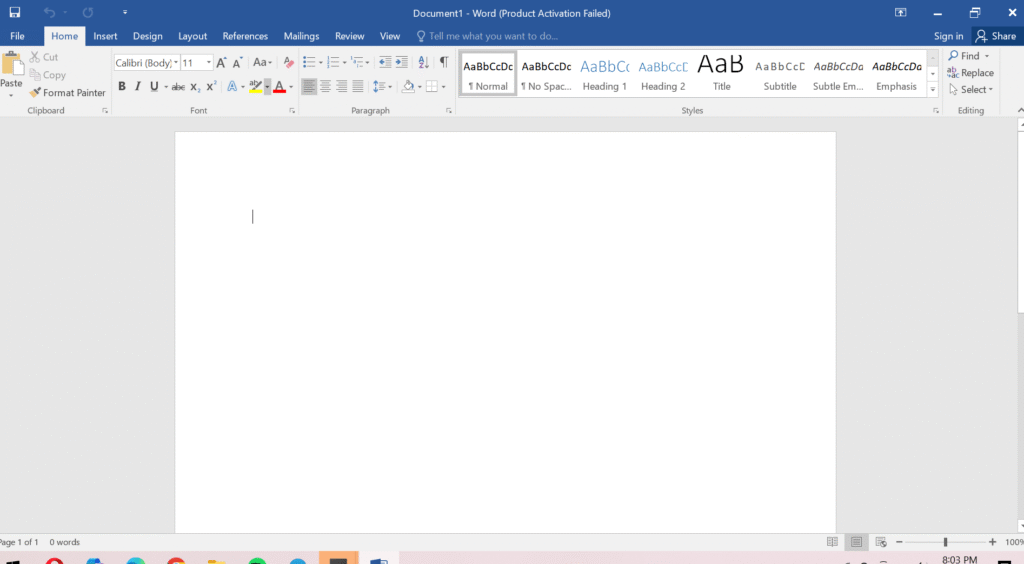Toggle Subscript formatting
Image resolution: width=1024 pixels, height=564 pixels.
[x=195, y=87]
